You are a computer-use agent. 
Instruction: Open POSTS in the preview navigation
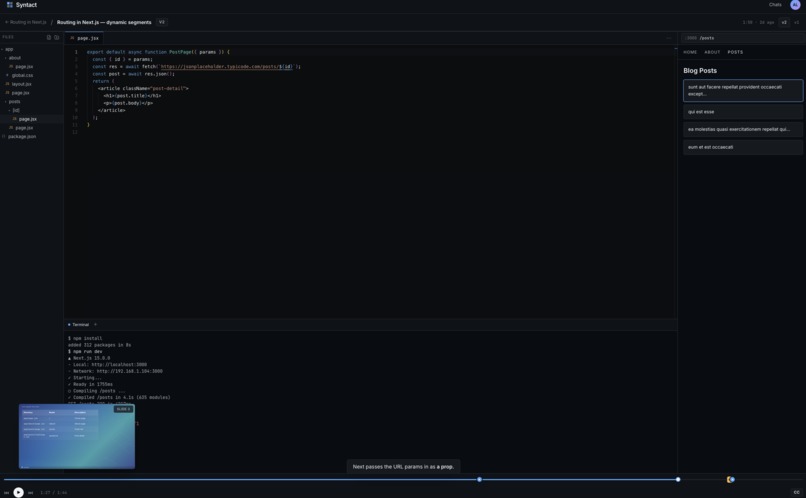tap(735, 52)
